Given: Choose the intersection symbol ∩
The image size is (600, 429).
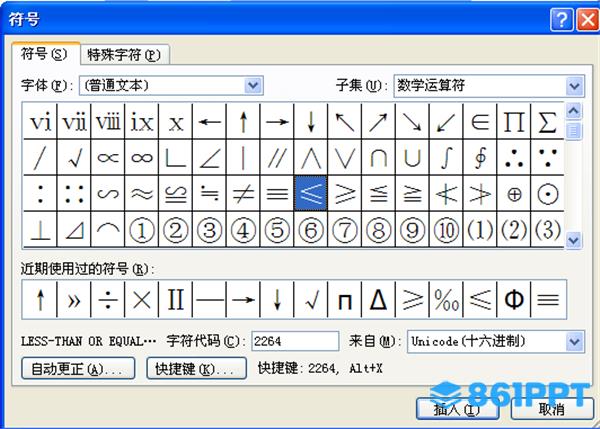Looking at the screenshot, I should click(378, 157).
